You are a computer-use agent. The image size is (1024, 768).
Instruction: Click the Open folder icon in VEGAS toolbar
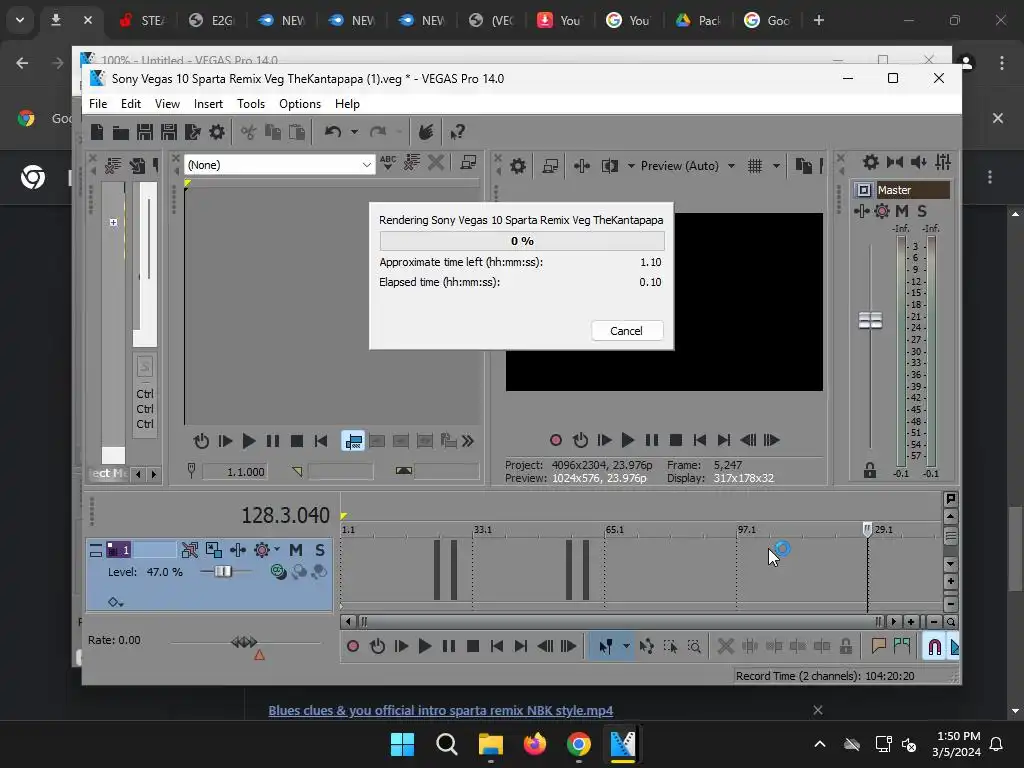coord(121,132)
